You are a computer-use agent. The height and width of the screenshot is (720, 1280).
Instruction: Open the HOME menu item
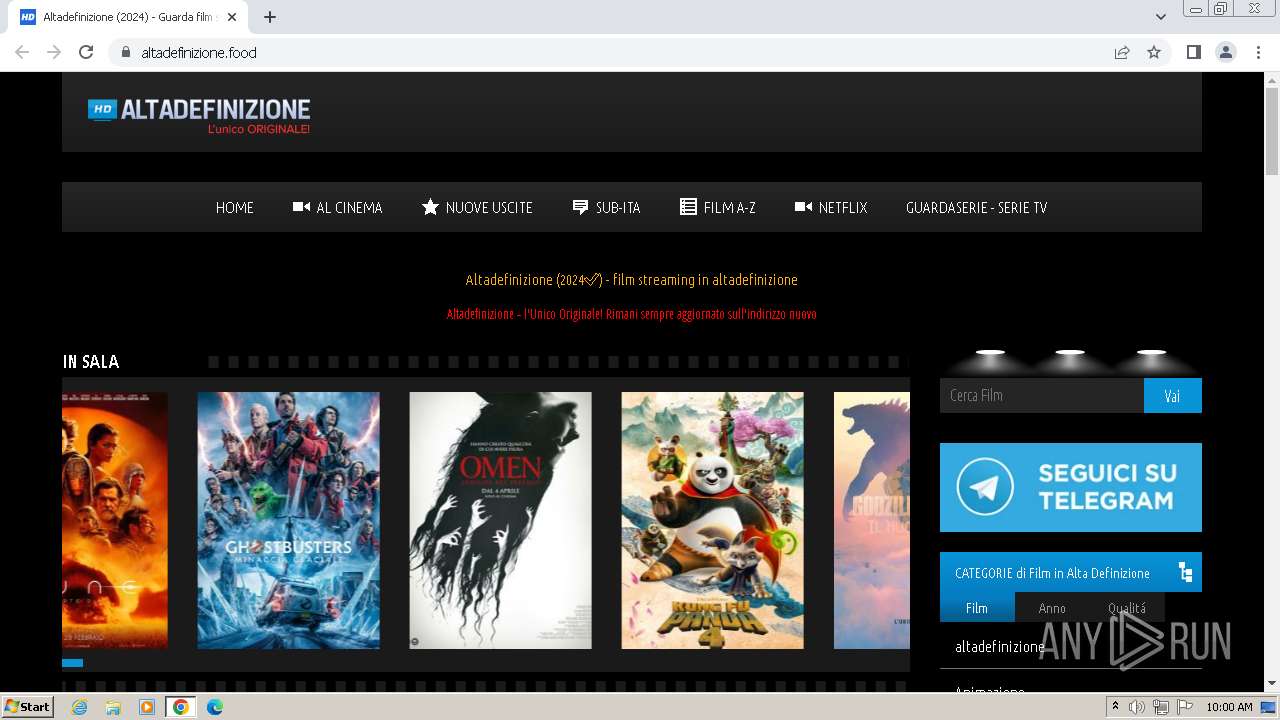tap(235, 208)
